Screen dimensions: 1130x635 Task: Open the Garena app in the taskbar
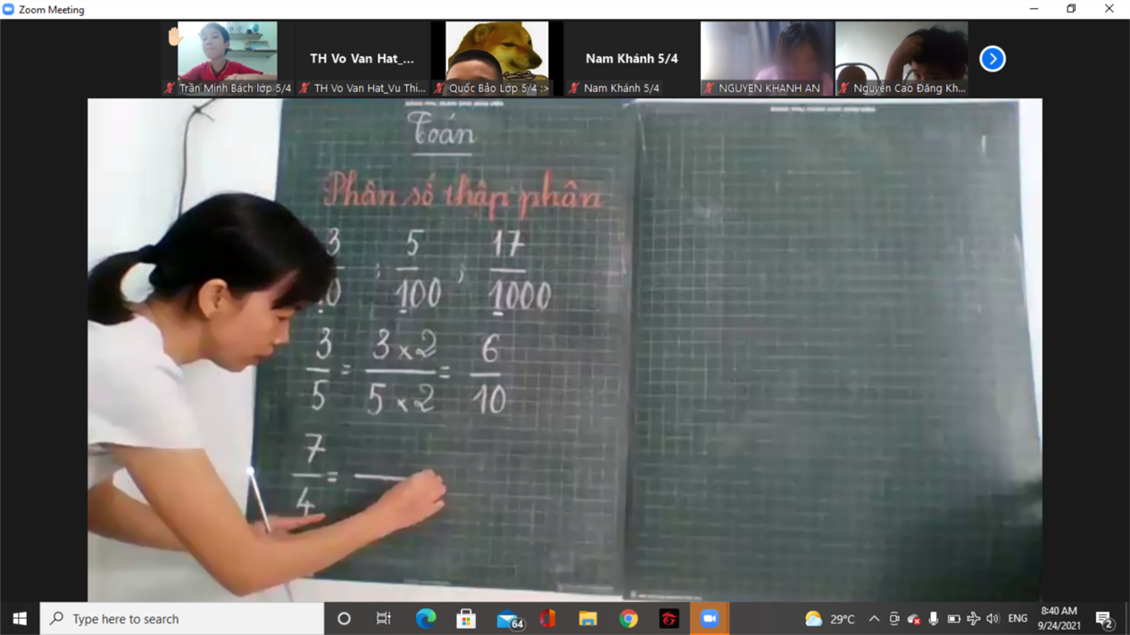(x=669, y=619)
